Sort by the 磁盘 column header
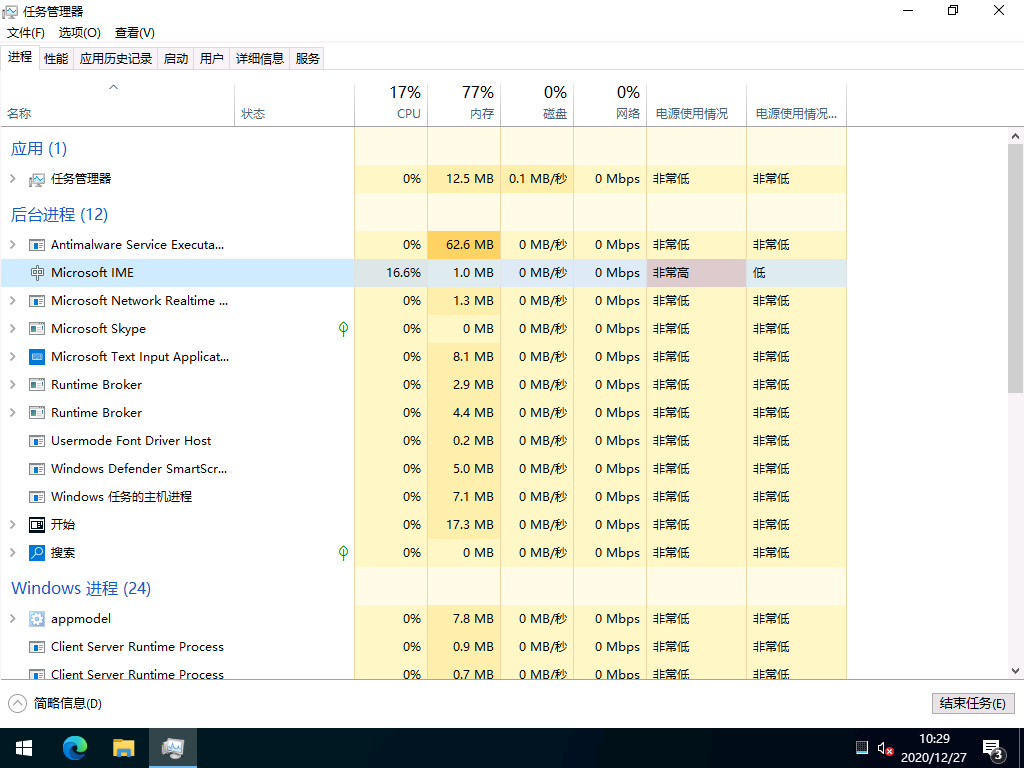This screenshot has width=1024, height=768. (x=537, y=104)
